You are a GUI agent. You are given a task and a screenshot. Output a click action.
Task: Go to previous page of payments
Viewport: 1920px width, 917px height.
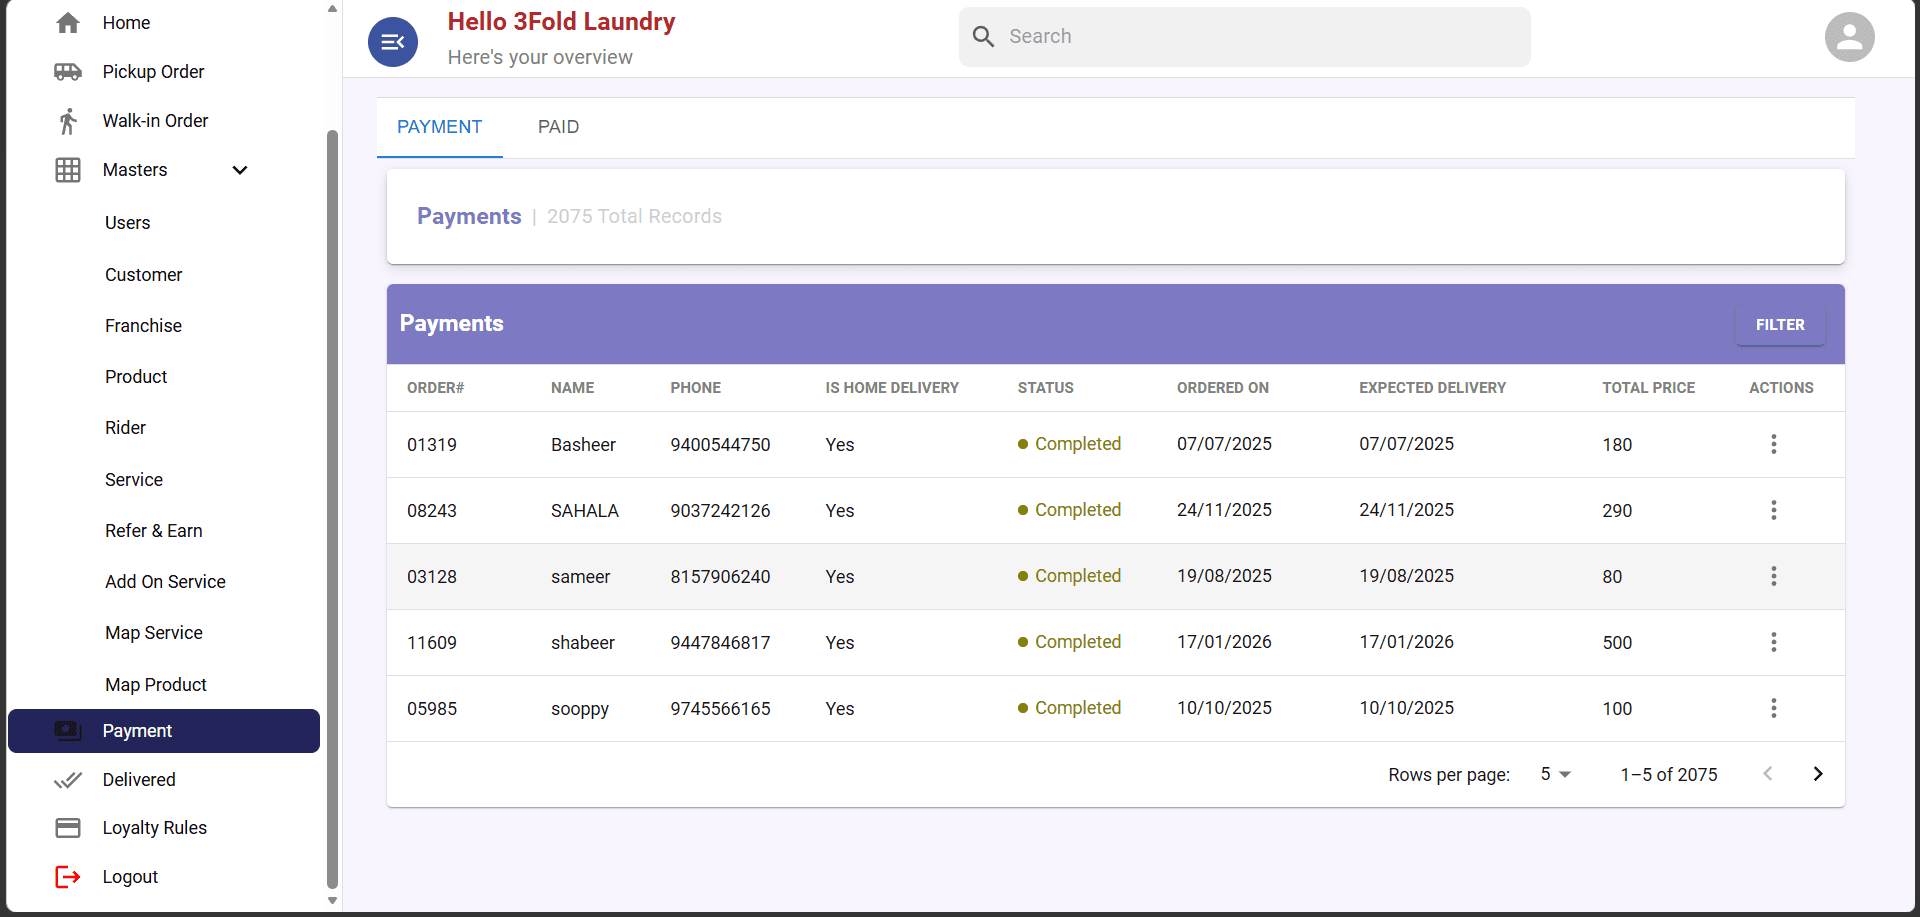(x=1768, y=774)
